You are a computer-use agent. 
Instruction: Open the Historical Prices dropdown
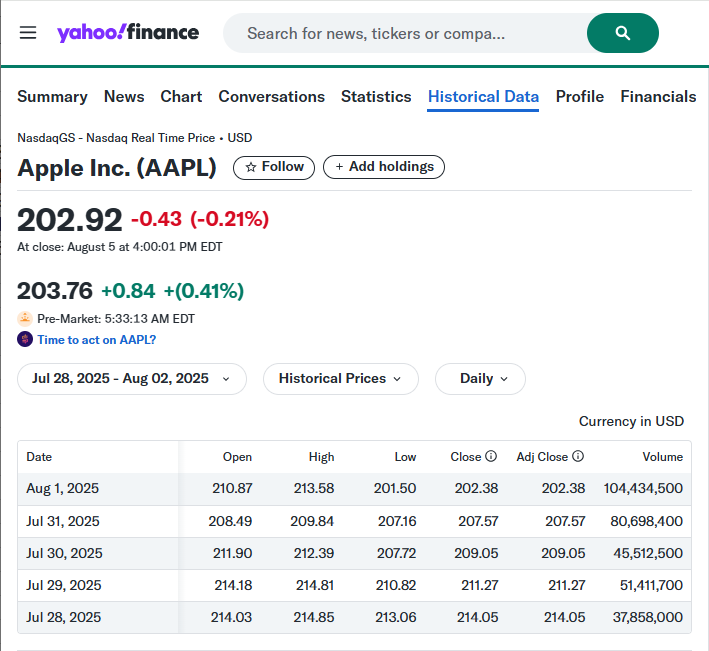point(340,379)
